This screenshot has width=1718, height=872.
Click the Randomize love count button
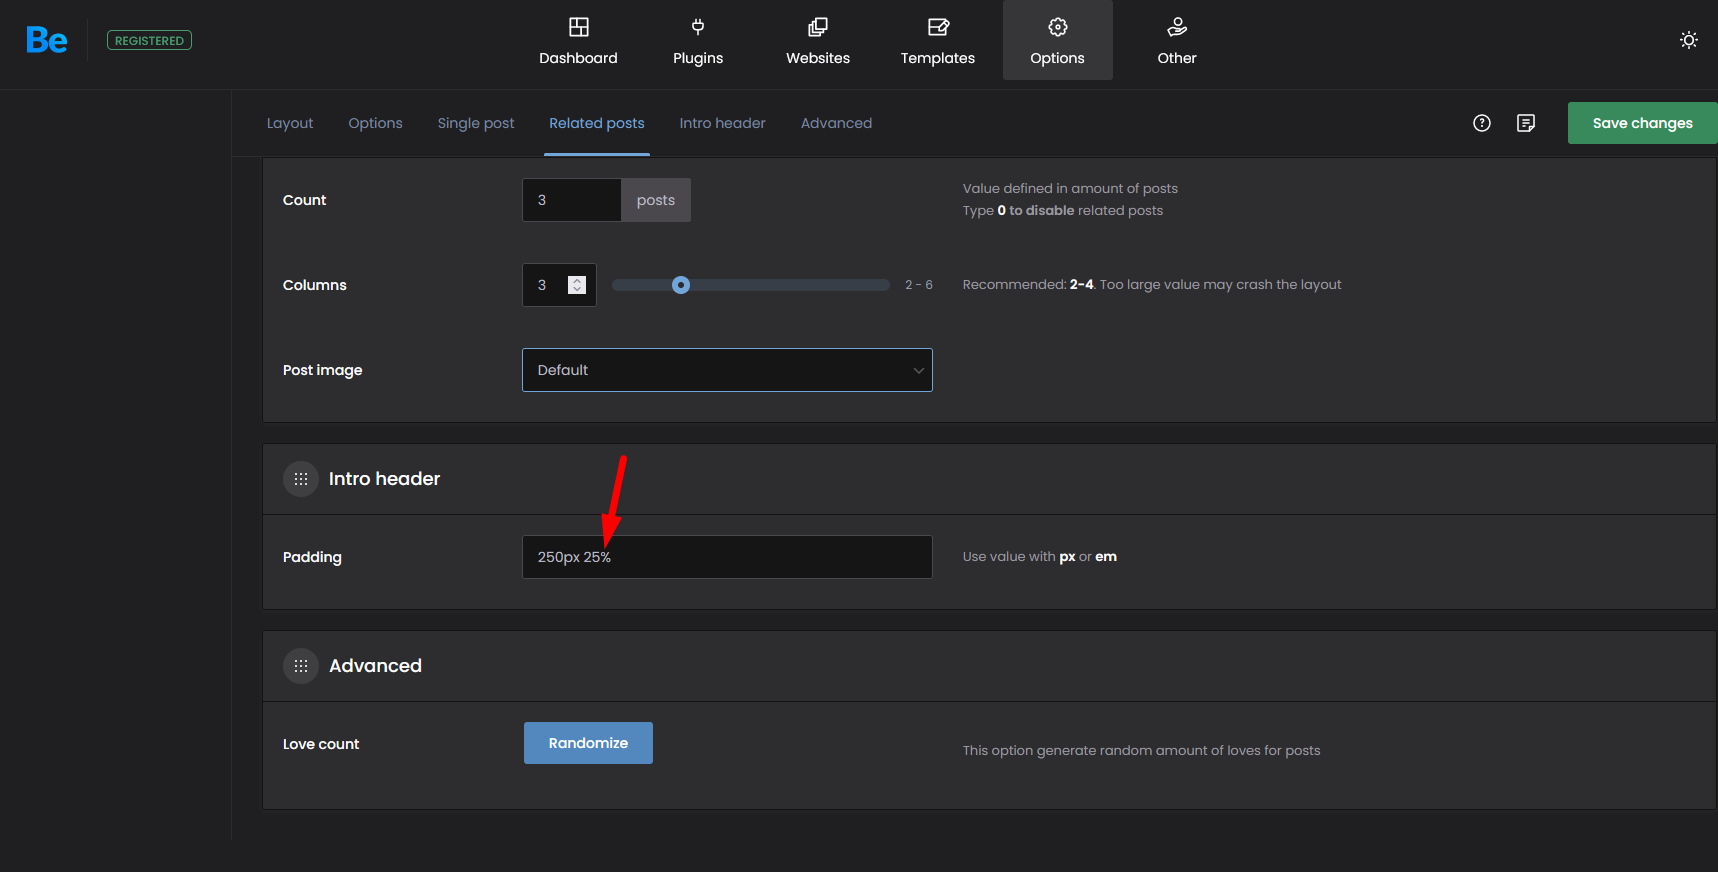(588, 743)
